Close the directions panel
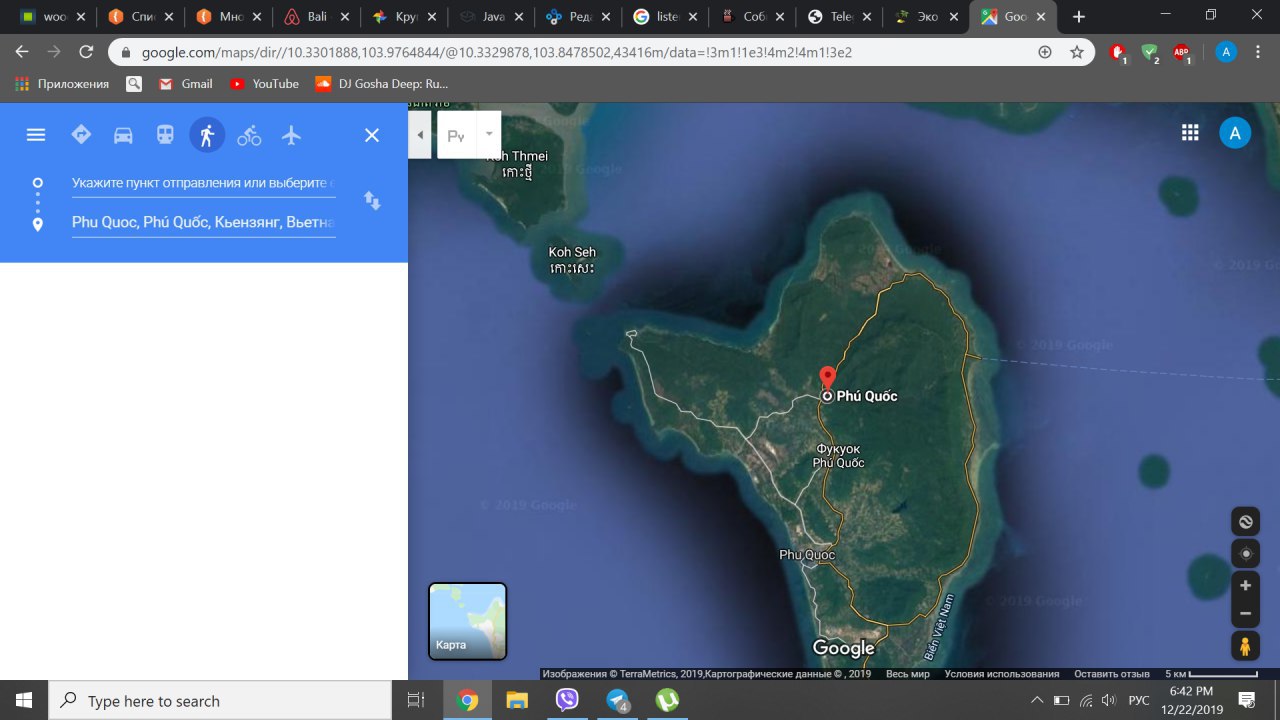Image resolution: width=1280 pixels, height=720 pixels. [372, 135]
